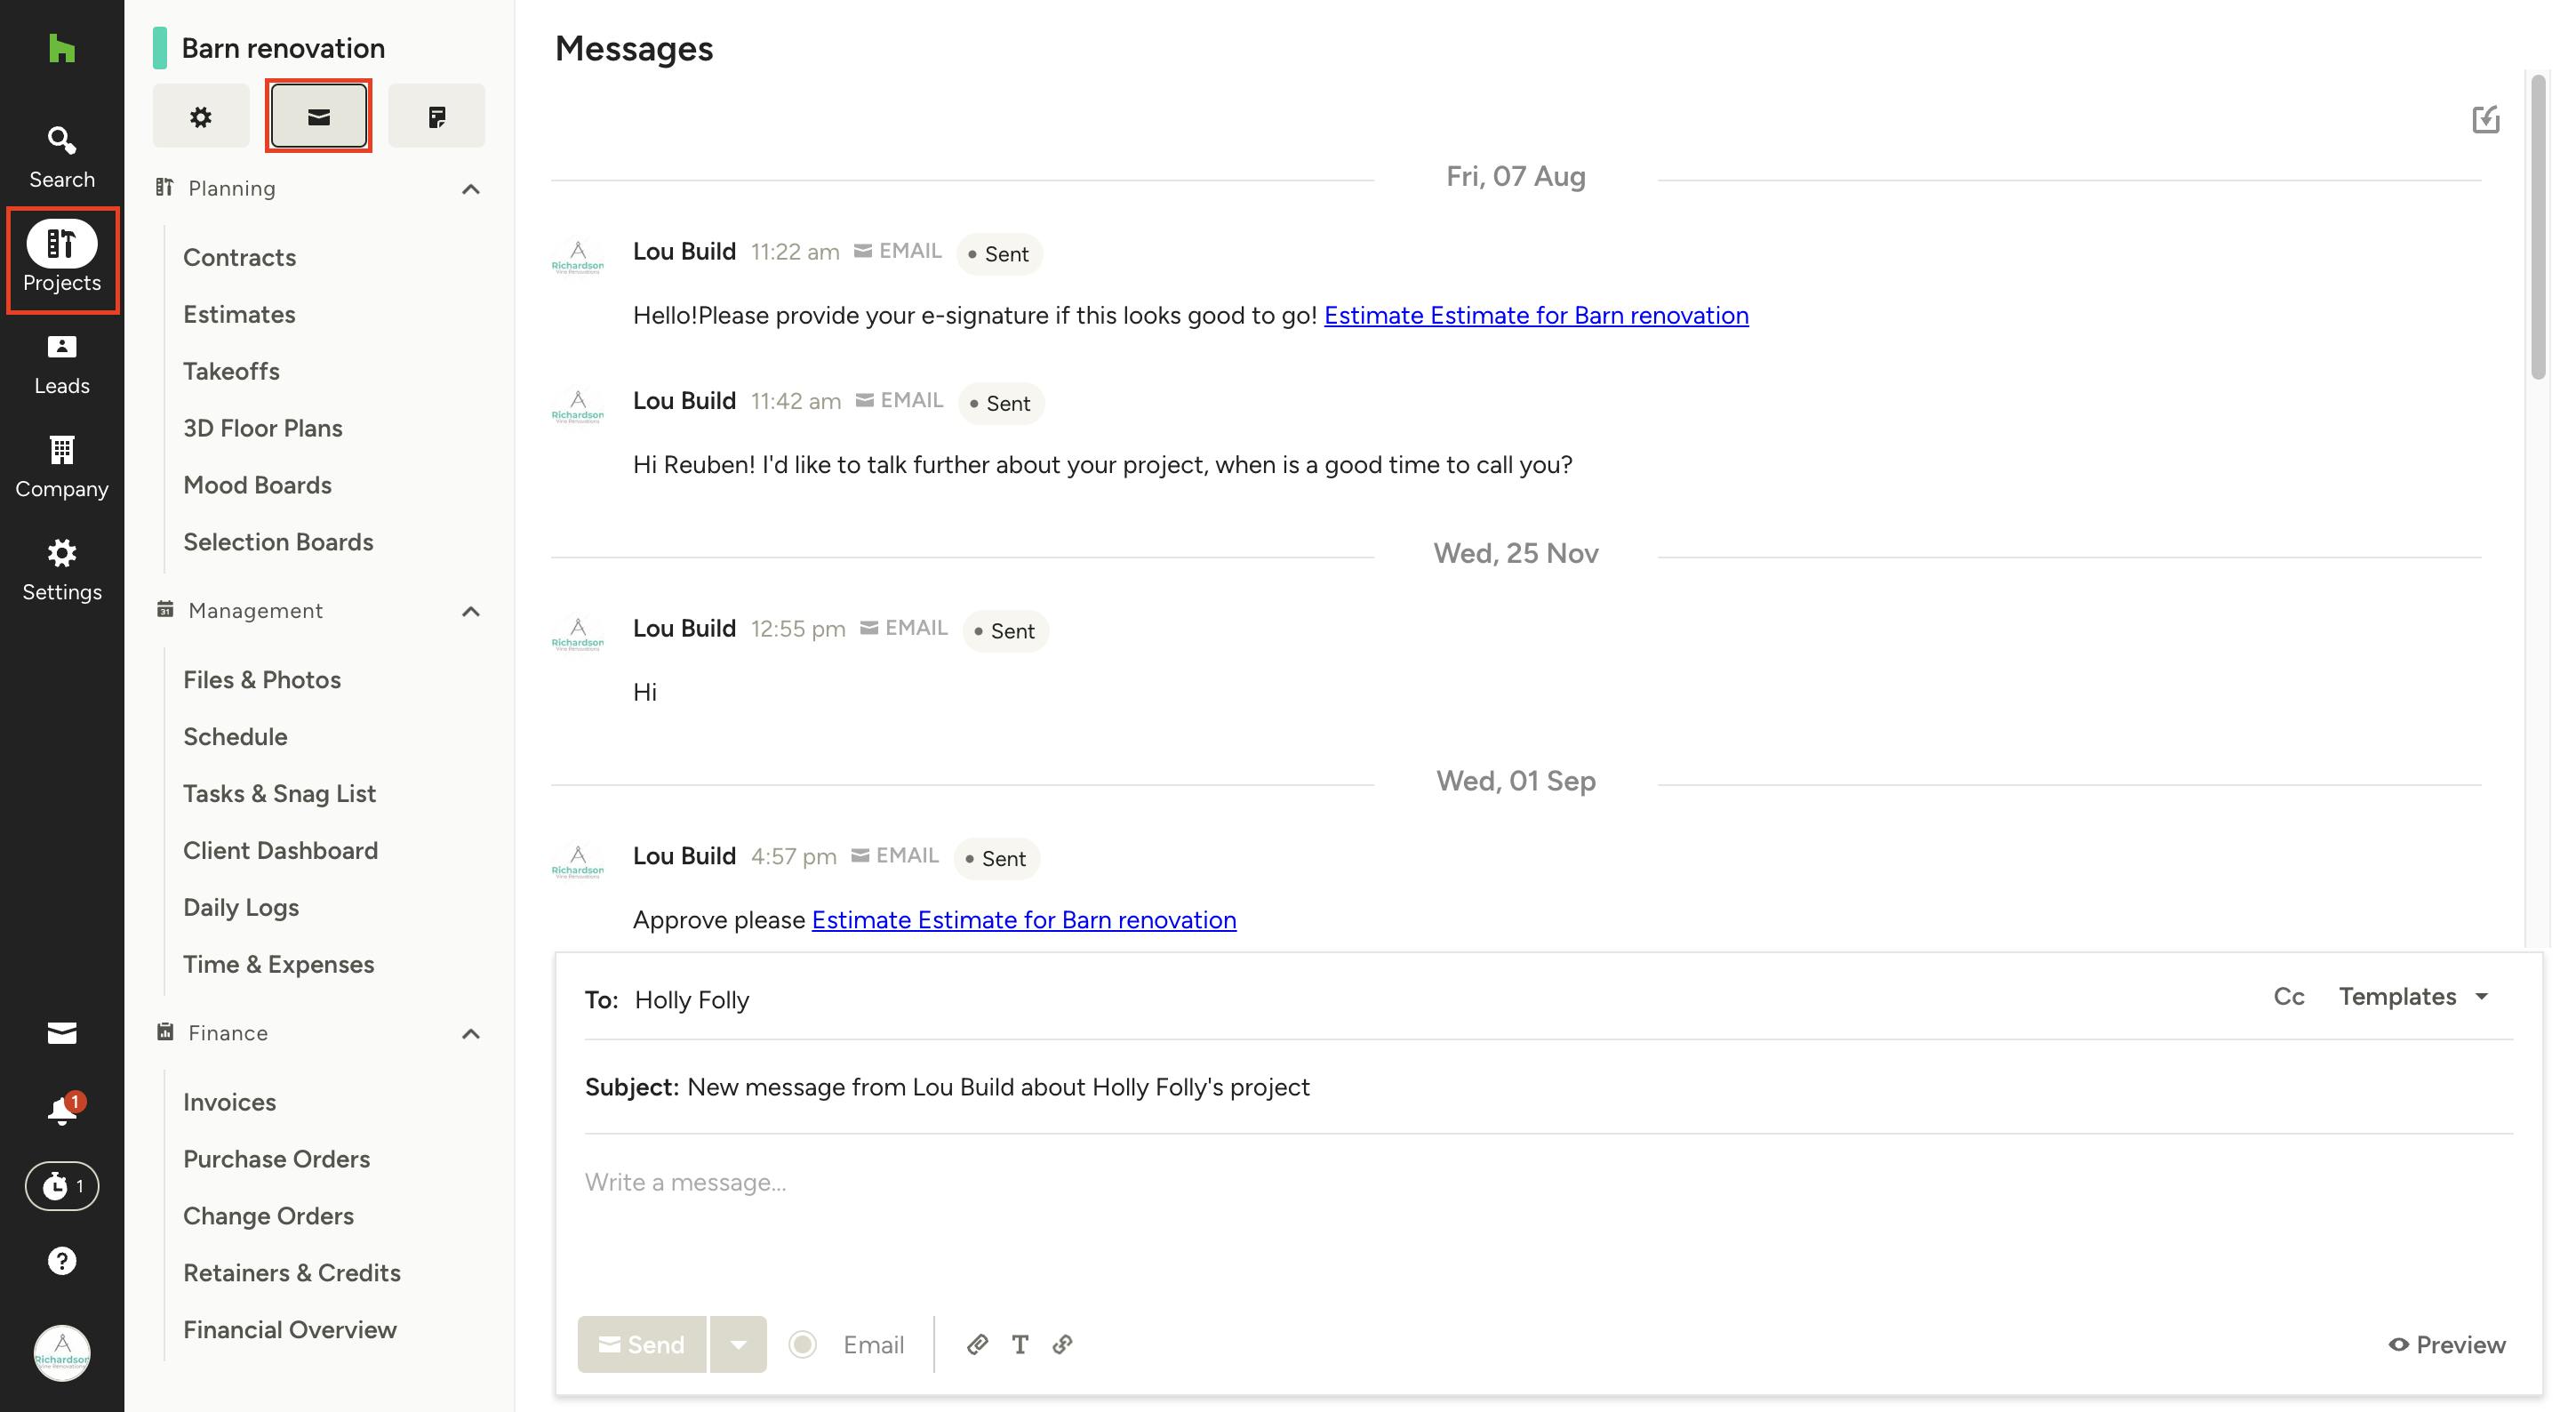2576x1412 pixels.
Task: Collapse the Finance section
Action: point(471,1032)
